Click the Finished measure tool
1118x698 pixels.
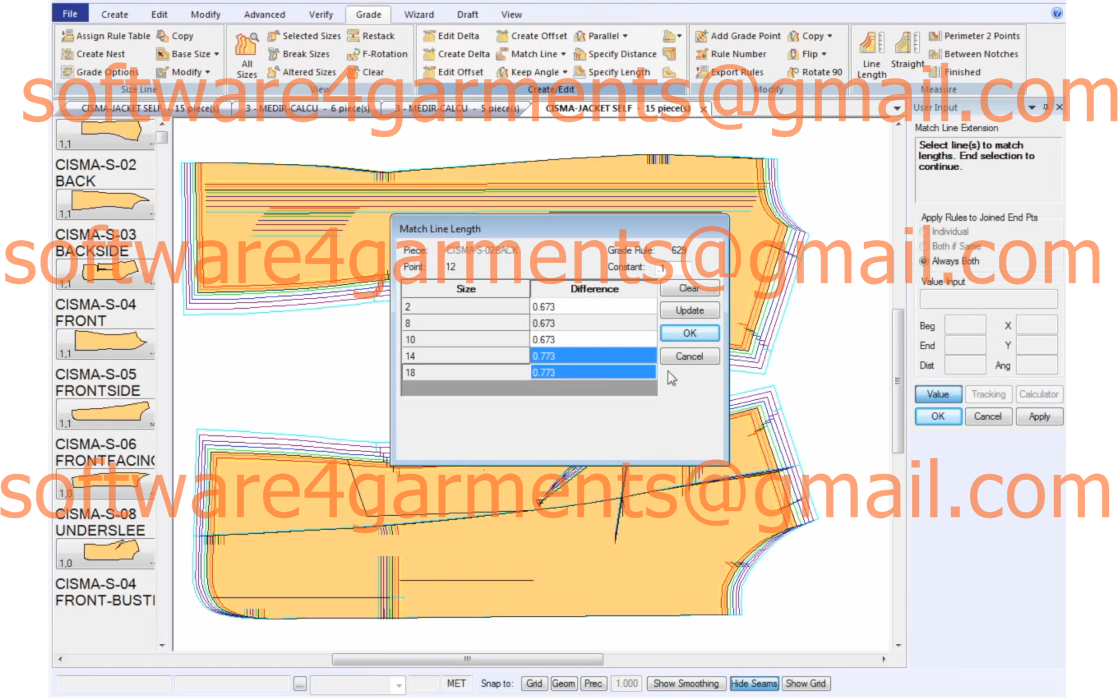click(x=955, y=72)
